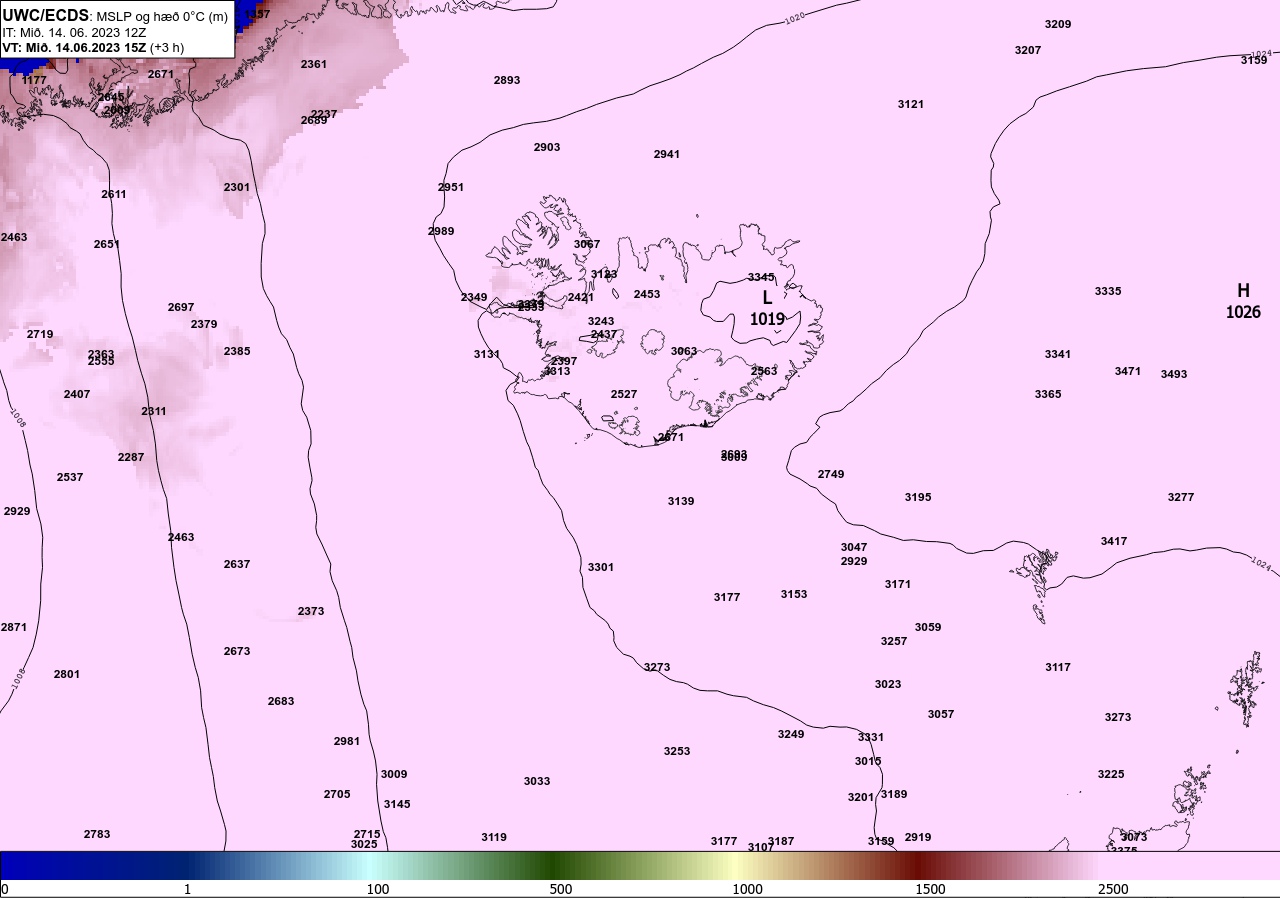Click the height value 3121
1280x898 pixels.
pyautogui.click(x=911, y=104)
